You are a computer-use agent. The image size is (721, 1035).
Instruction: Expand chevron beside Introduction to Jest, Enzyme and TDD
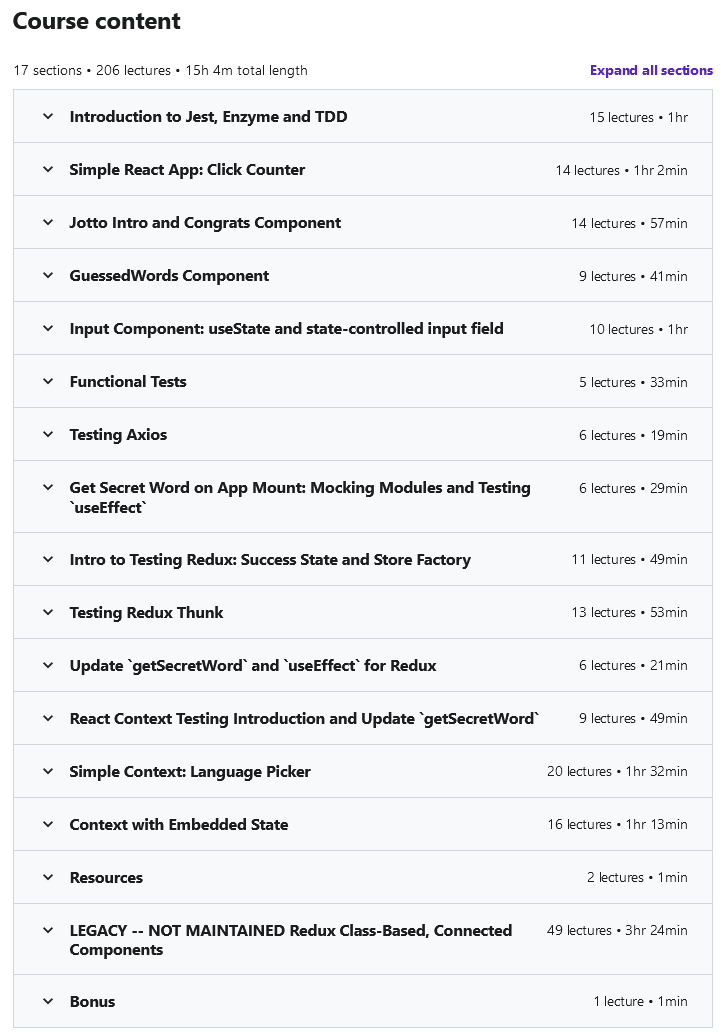point(47,117)
